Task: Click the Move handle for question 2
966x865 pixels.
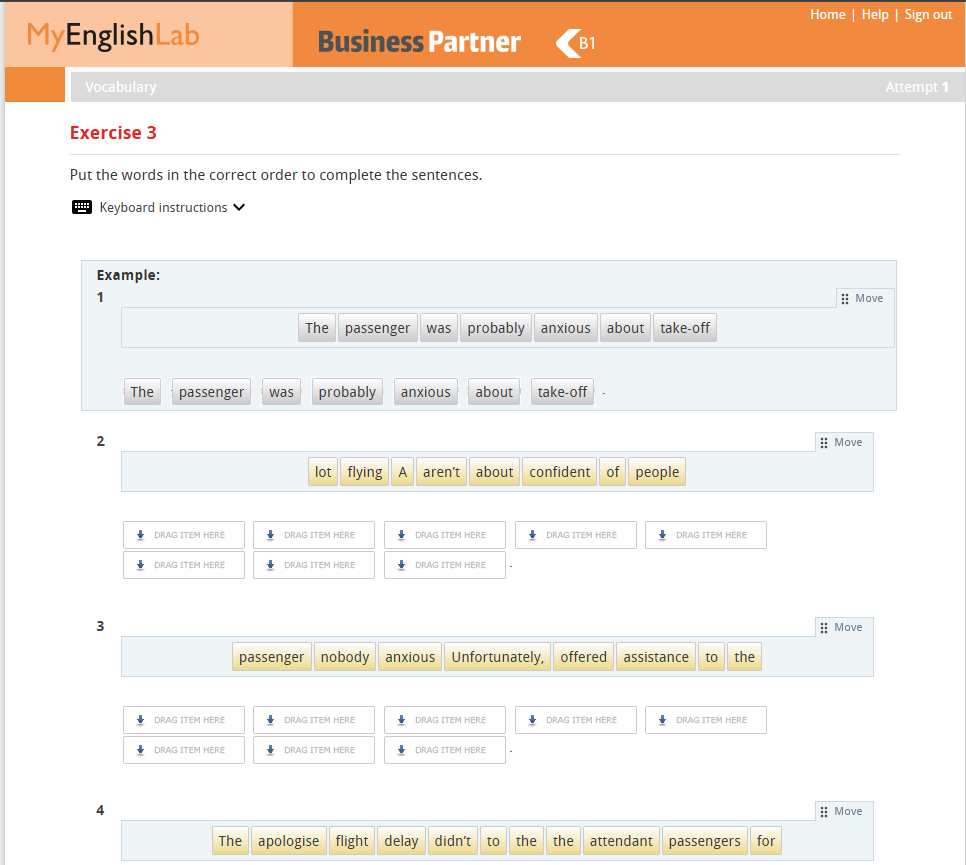Action: pos(840,442)
